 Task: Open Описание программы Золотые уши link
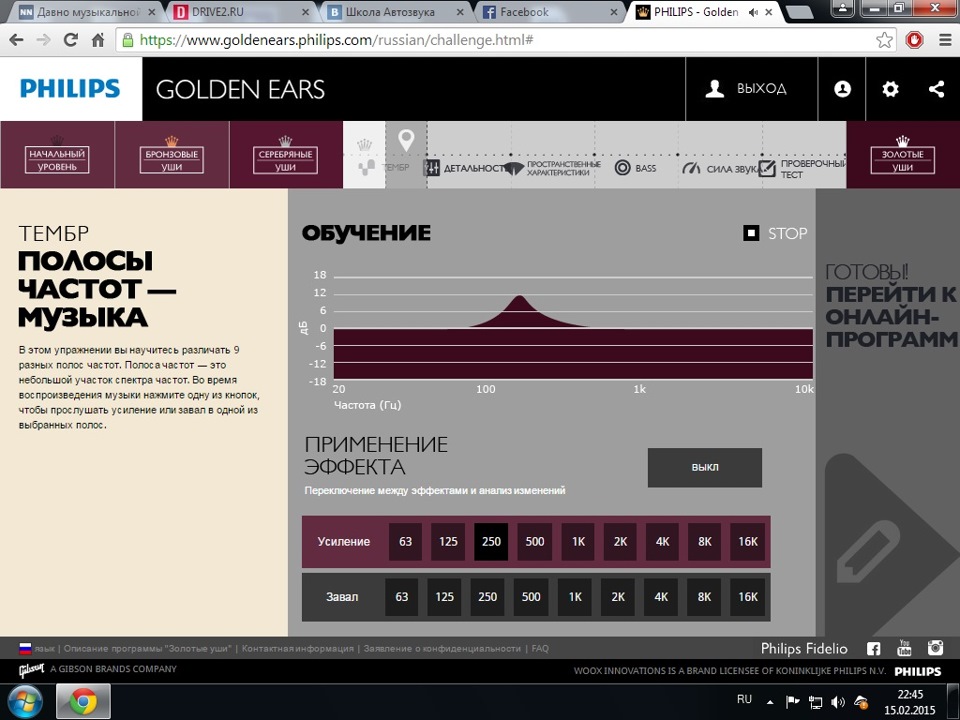(148, 648)
